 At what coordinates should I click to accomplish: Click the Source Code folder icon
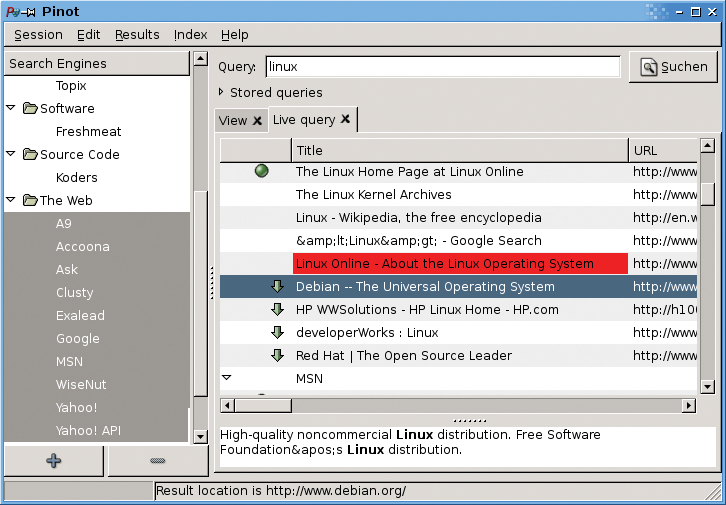point(30,154)
